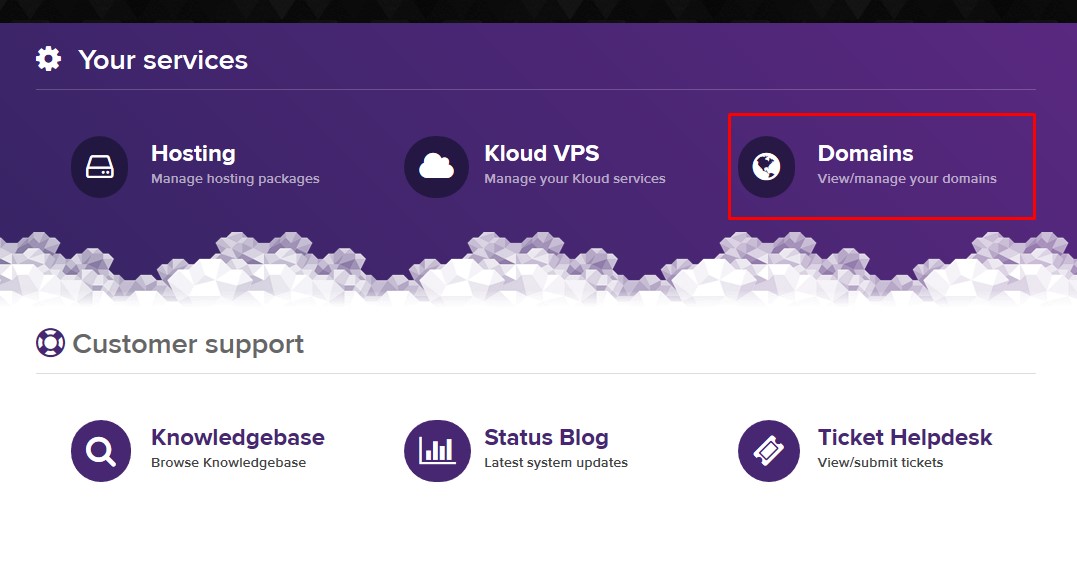1077x587 pixels.
Task: Click the lifebuoy icon beside Customer support
Action: coord(50,343)
